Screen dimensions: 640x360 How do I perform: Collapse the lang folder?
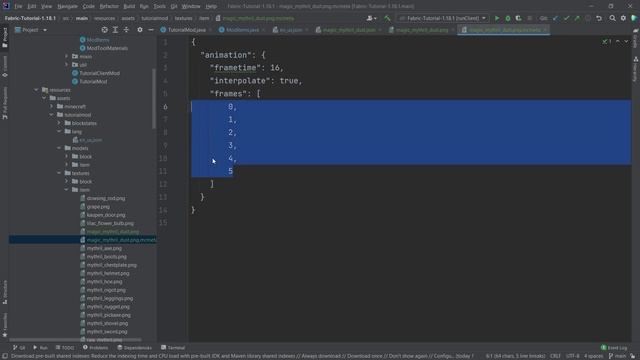[59, 132]
